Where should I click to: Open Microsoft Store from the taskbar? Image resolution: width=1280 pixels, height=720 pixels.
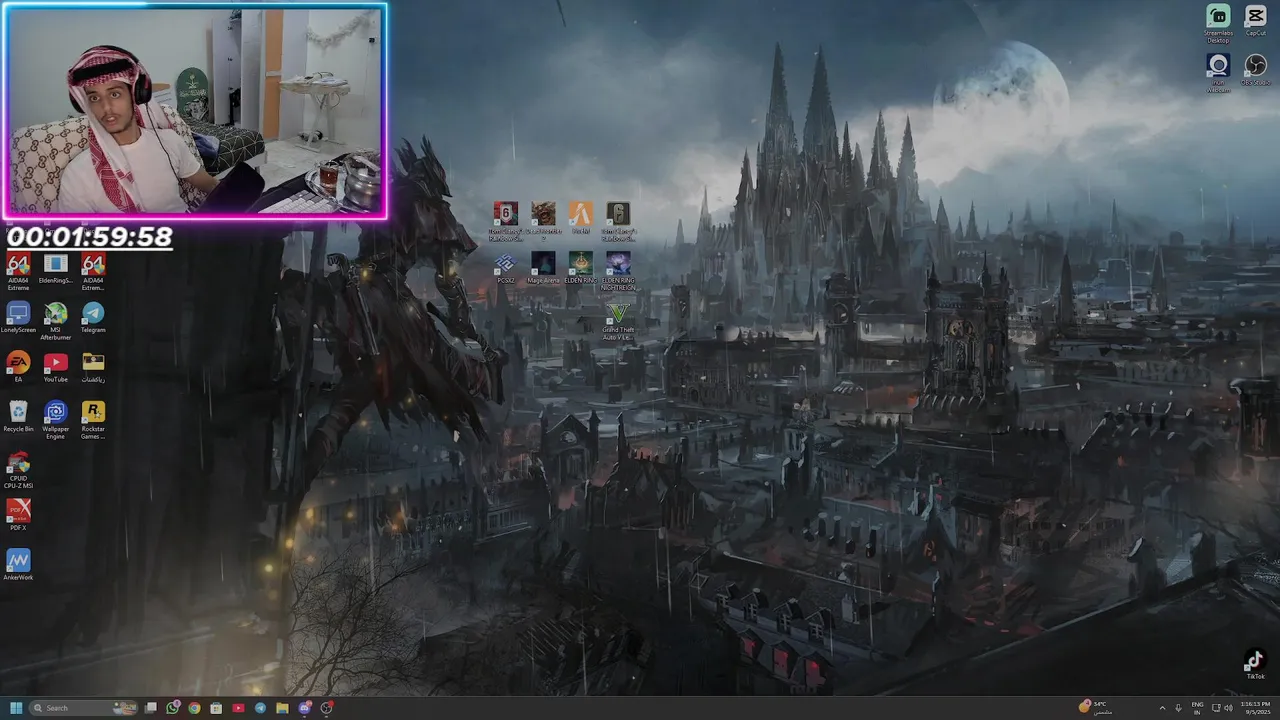pos(216,708)
